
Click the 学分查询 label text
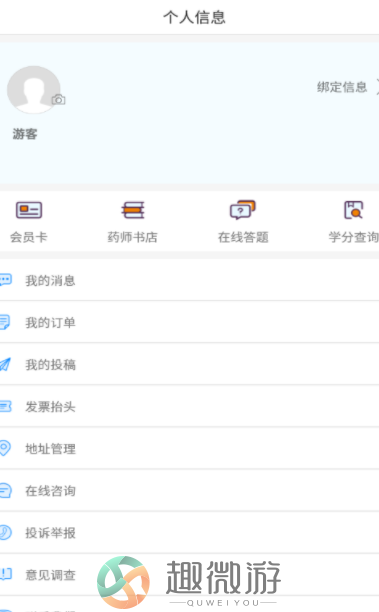click(354, 237)
